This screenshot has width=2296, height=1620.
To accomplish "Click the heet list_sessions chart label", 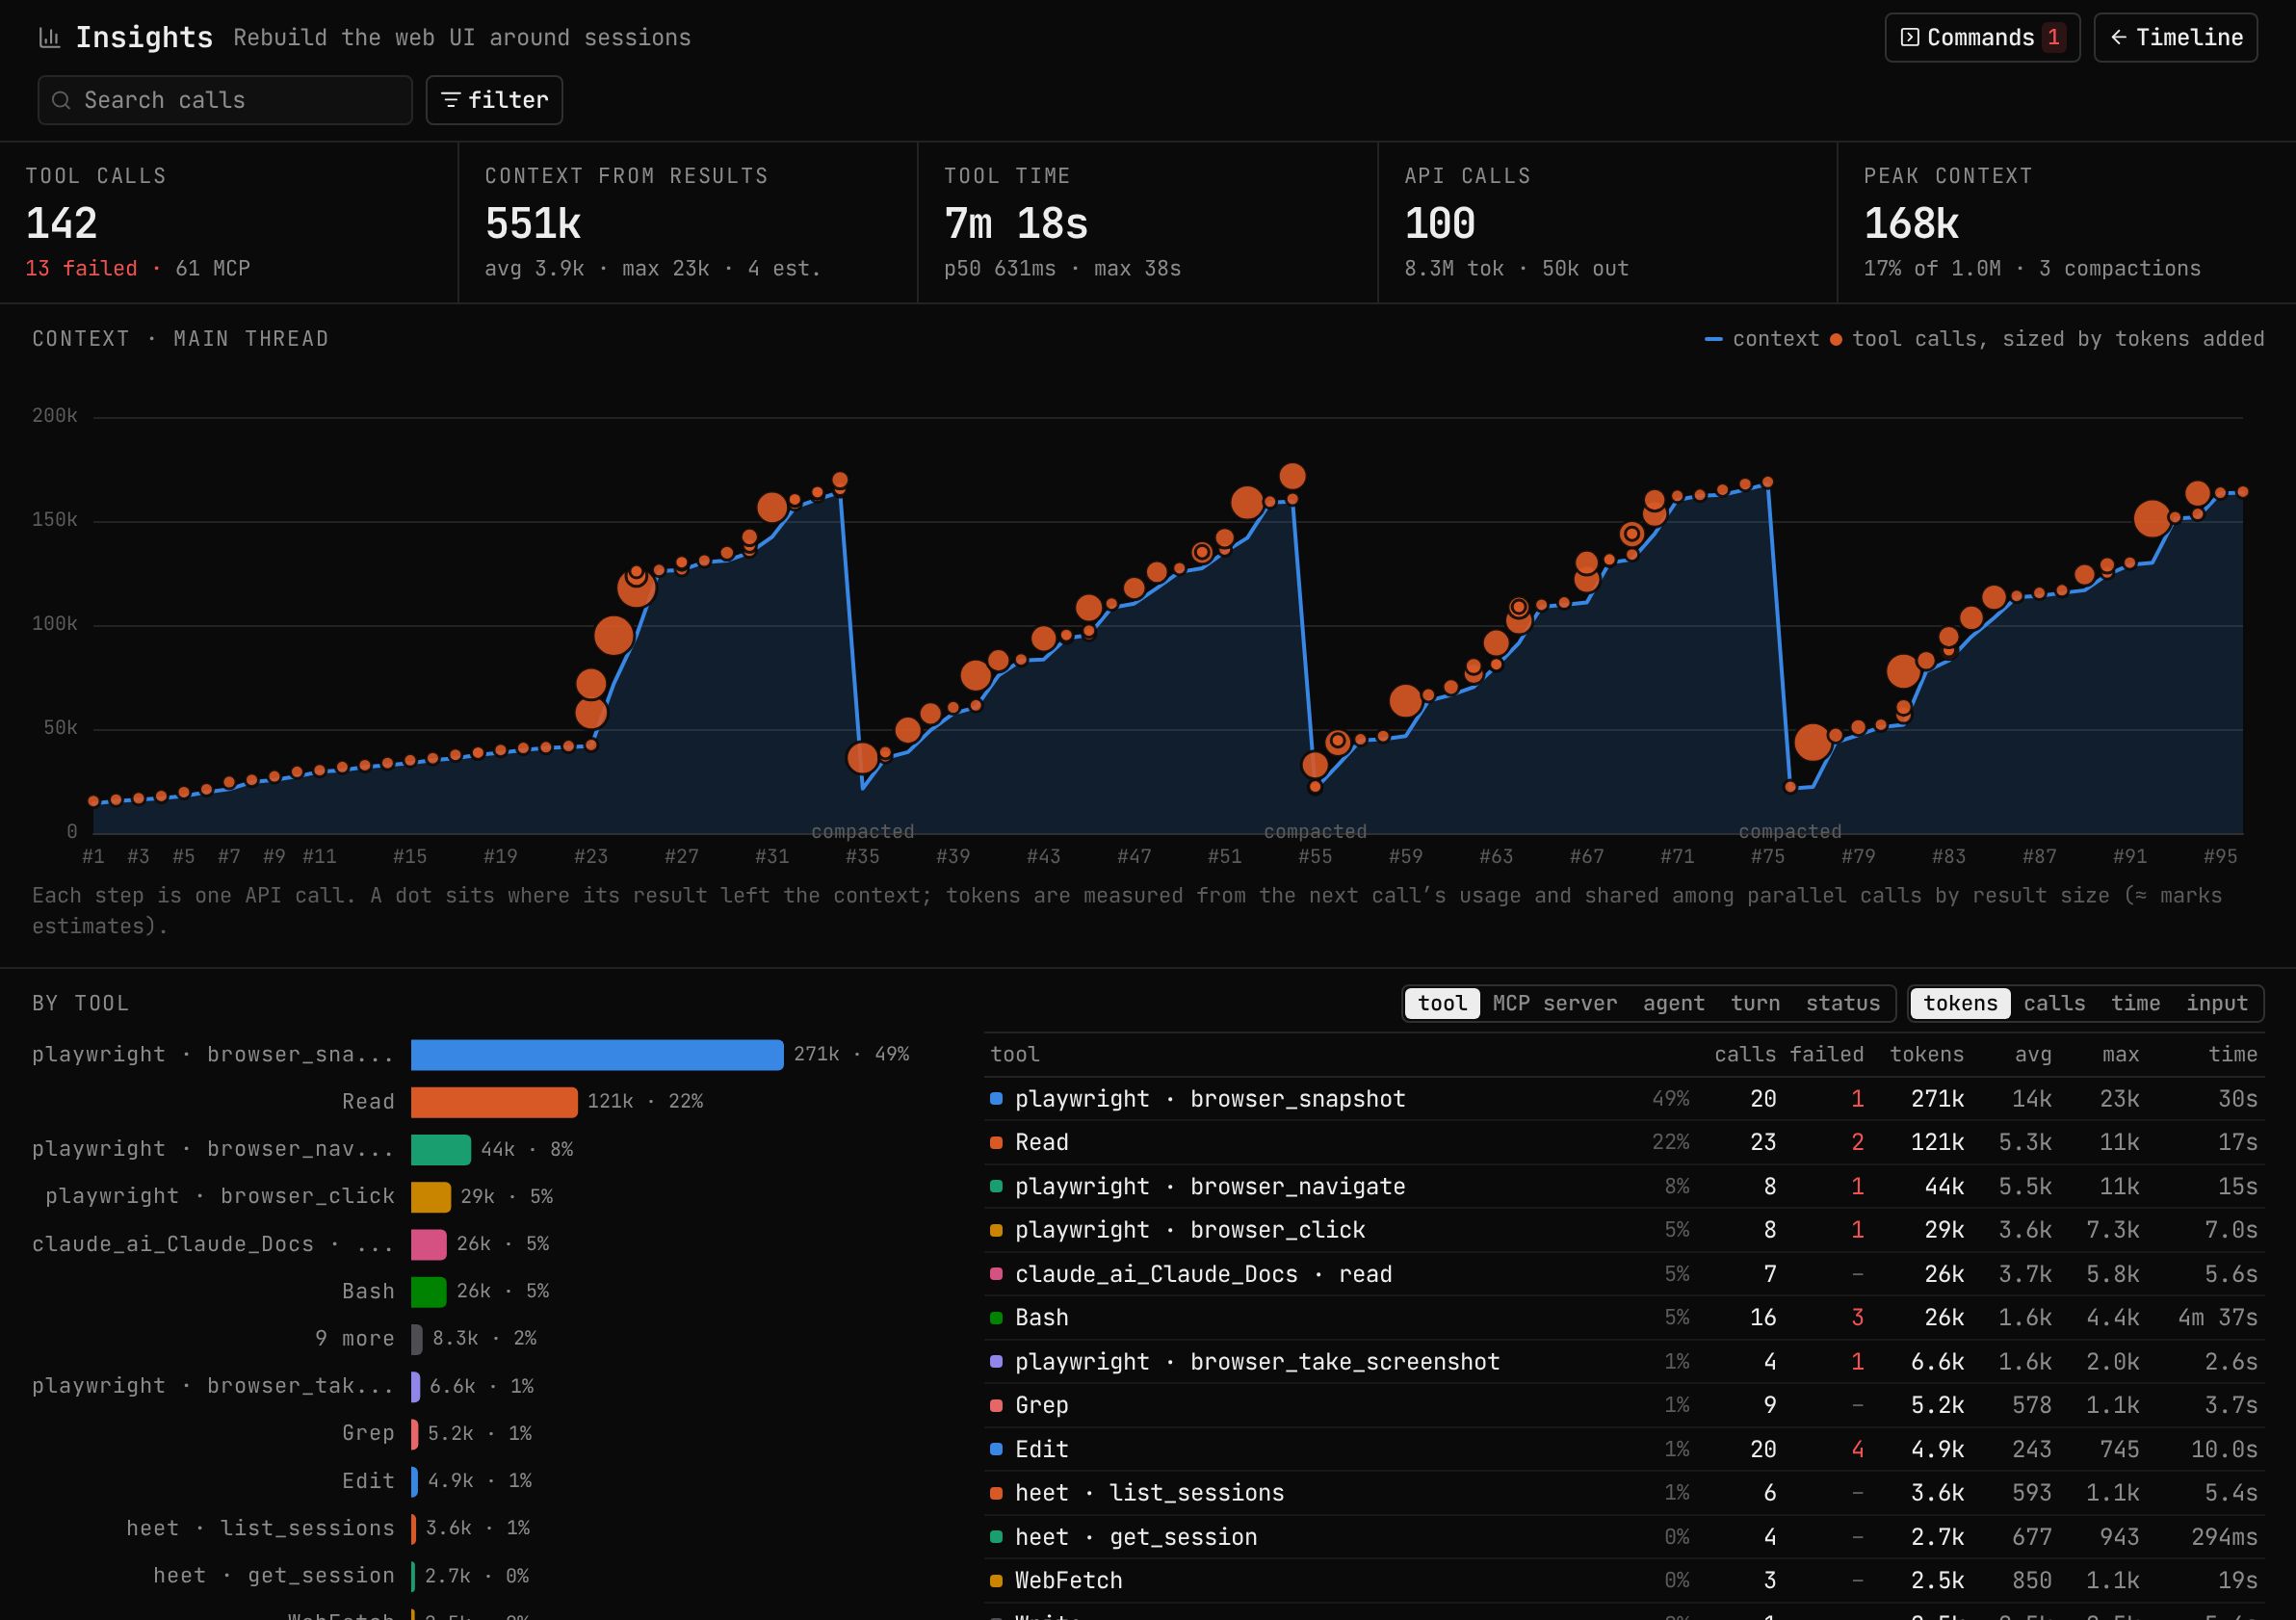I will 260,1528.
